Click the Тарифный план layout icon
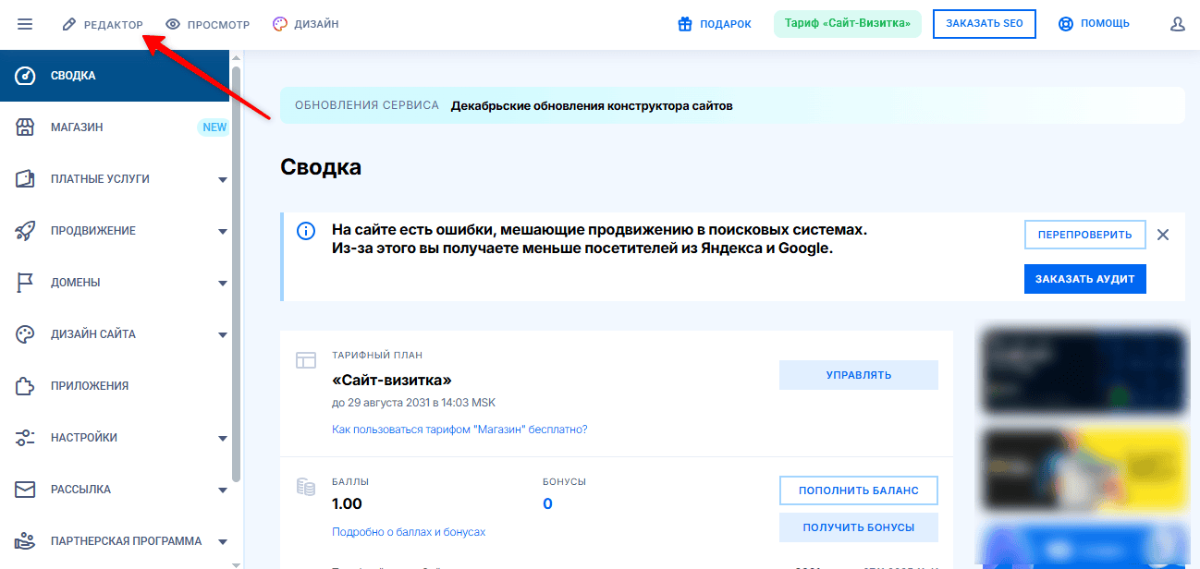 coord(306,360)
